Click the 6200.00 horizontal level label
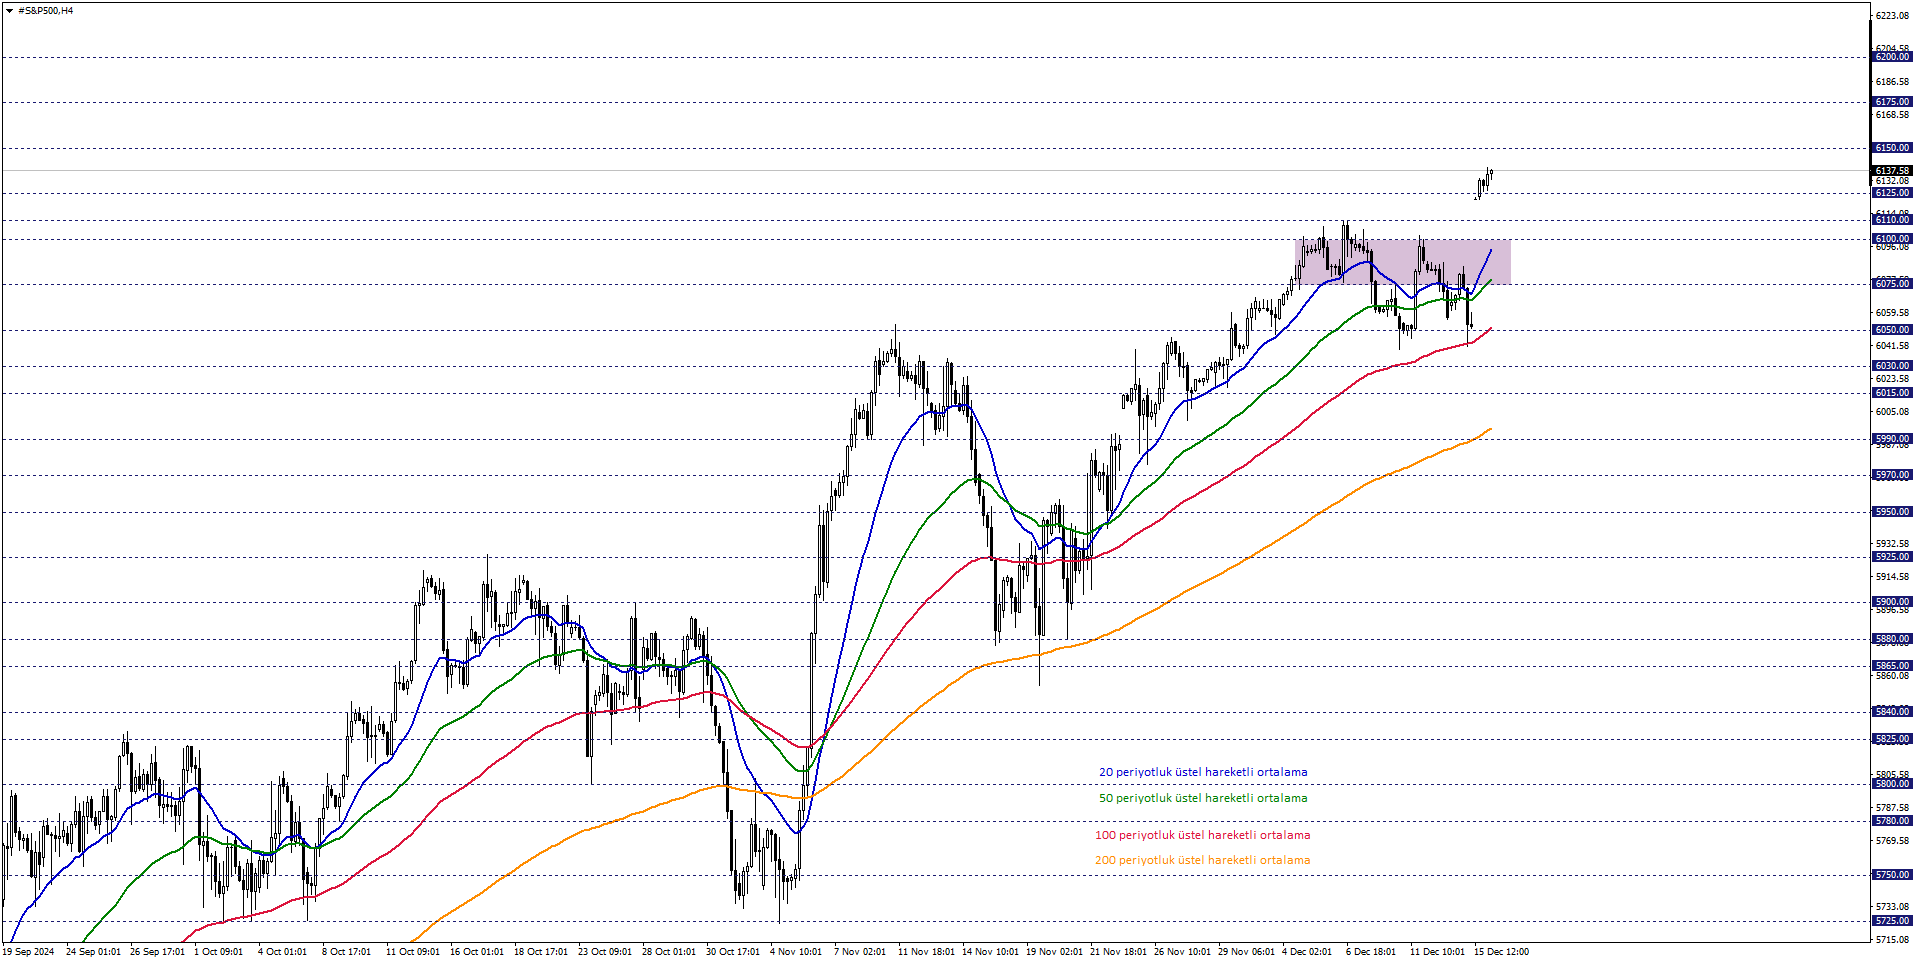Screen dimensions: 1916x963 pos(1892,57)
